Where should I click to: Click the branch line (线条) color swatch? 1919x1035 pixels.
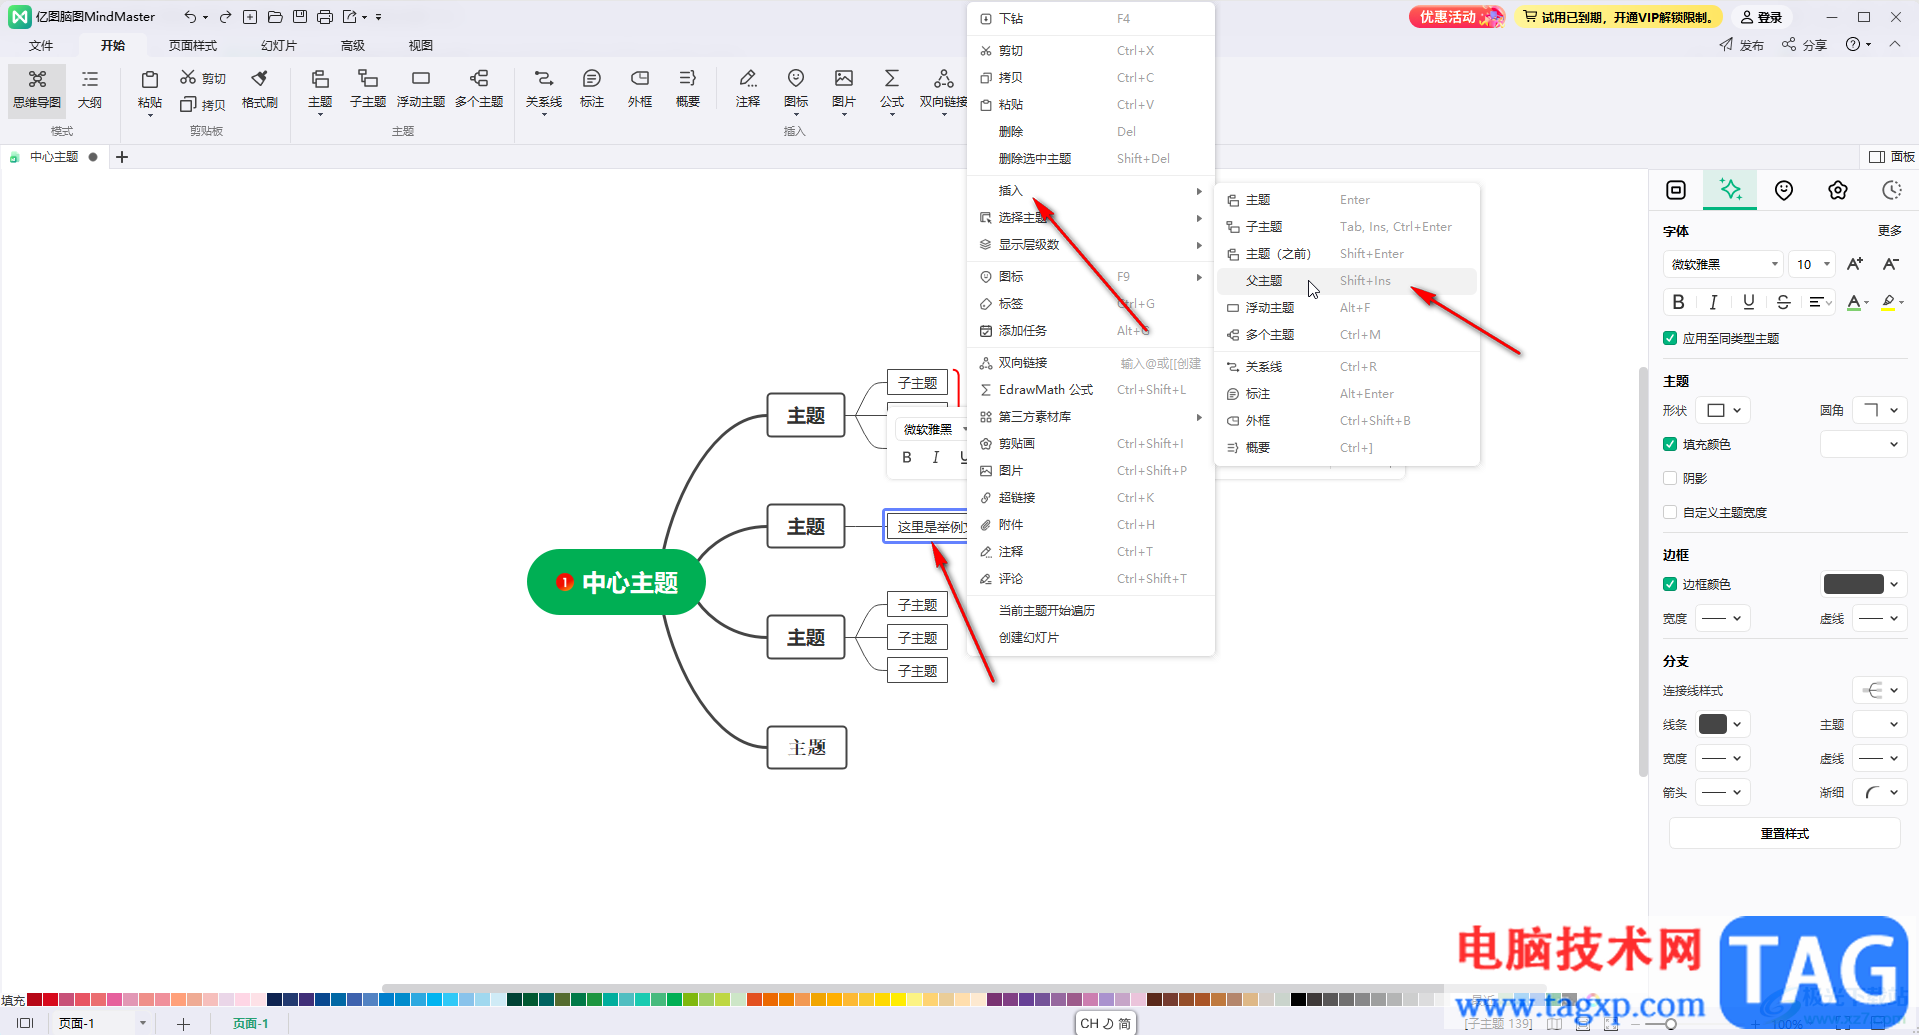tap(1713, 724)
